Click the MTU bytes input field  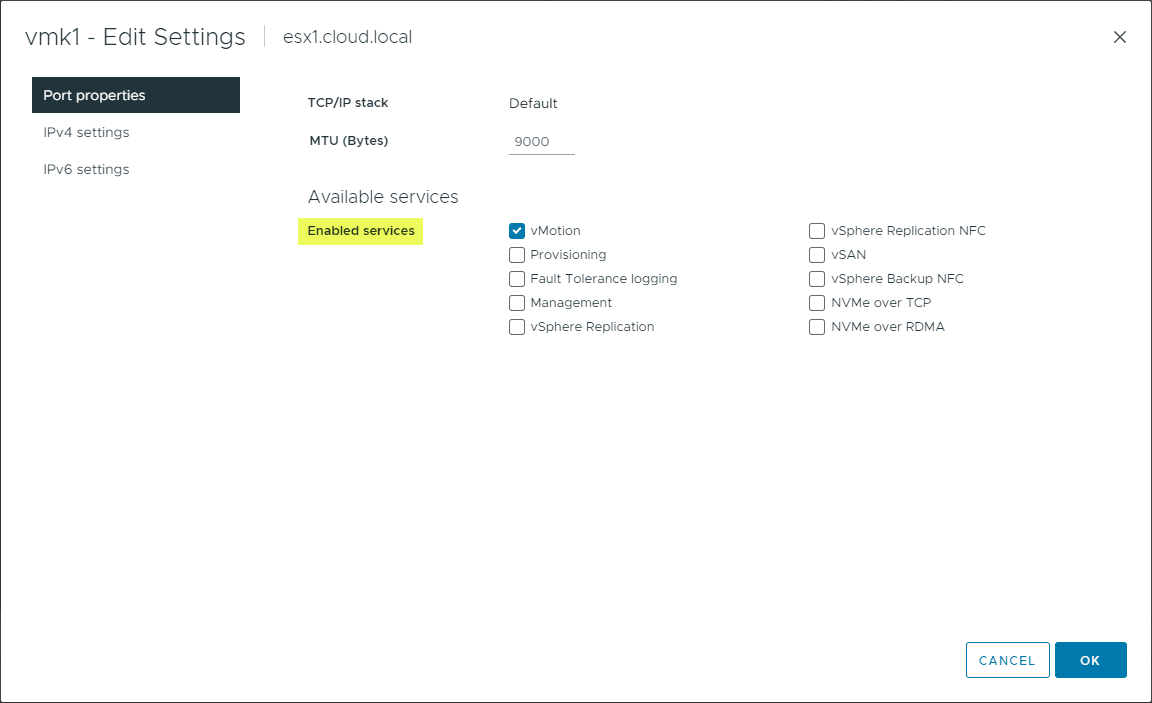pos(541,141)
